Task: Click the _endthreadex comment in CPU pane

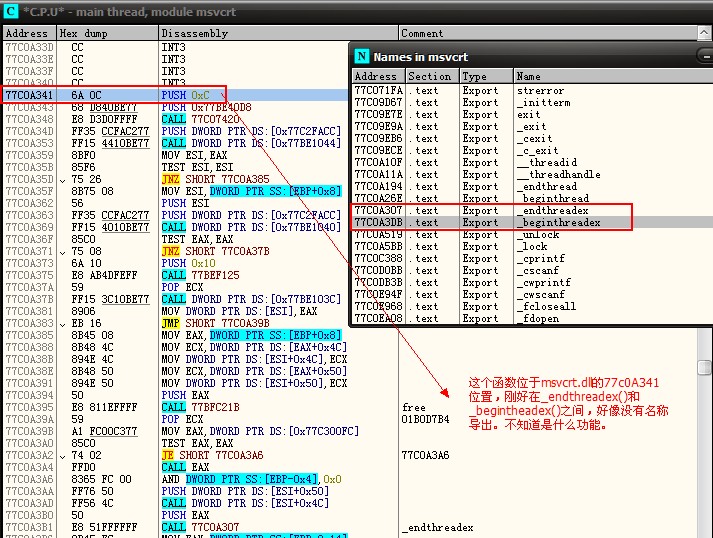Action: tap(438, 527)
